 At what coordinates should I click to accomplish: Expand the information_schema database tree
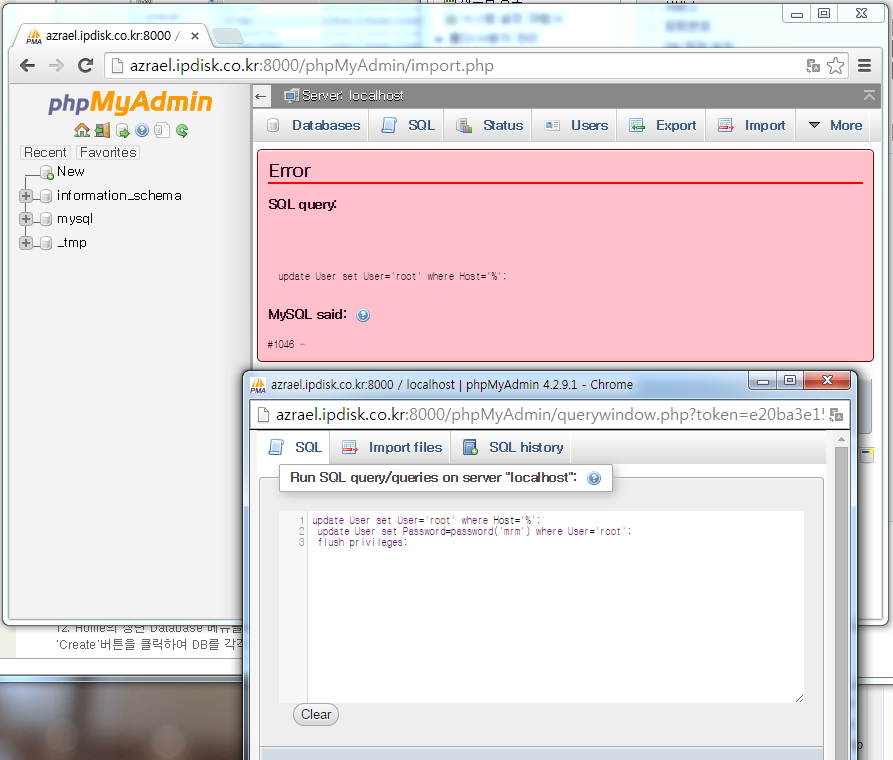pyautogui.click(x=26, y=196)
